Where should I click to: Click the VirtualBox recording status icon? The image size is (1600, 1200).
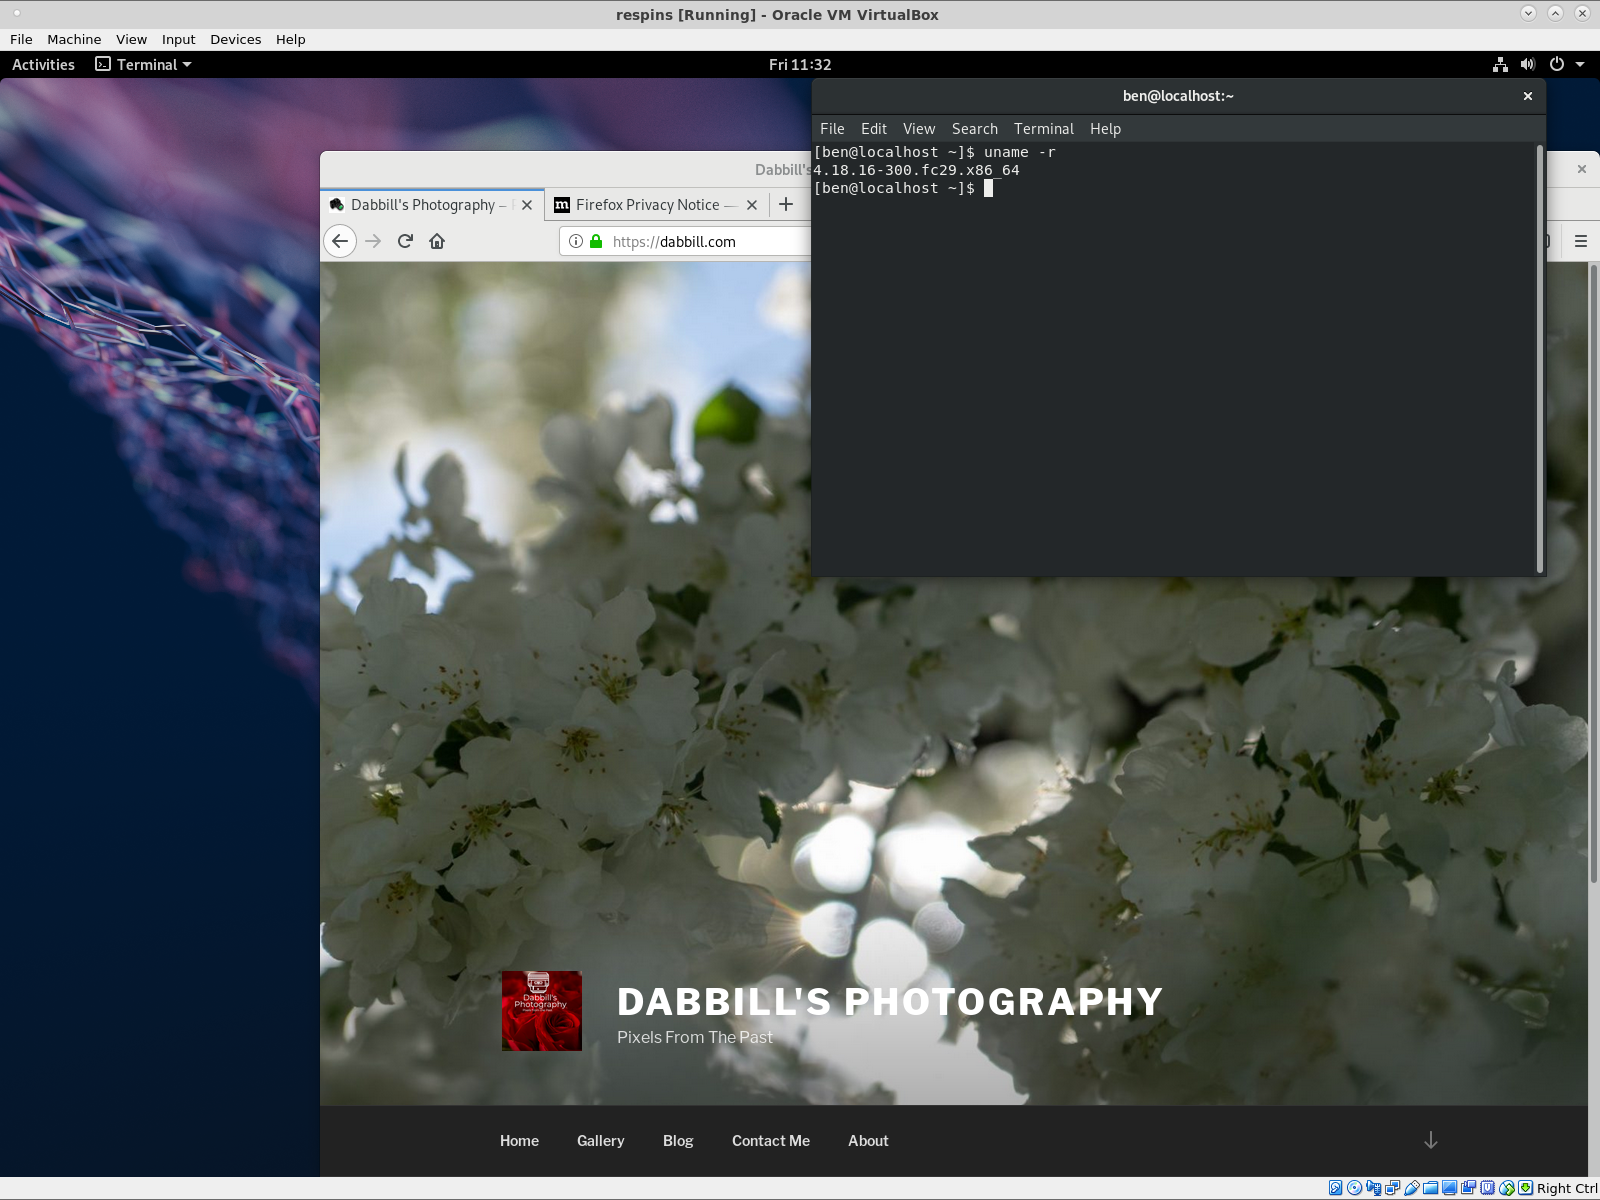[x=1468, y=1188]
